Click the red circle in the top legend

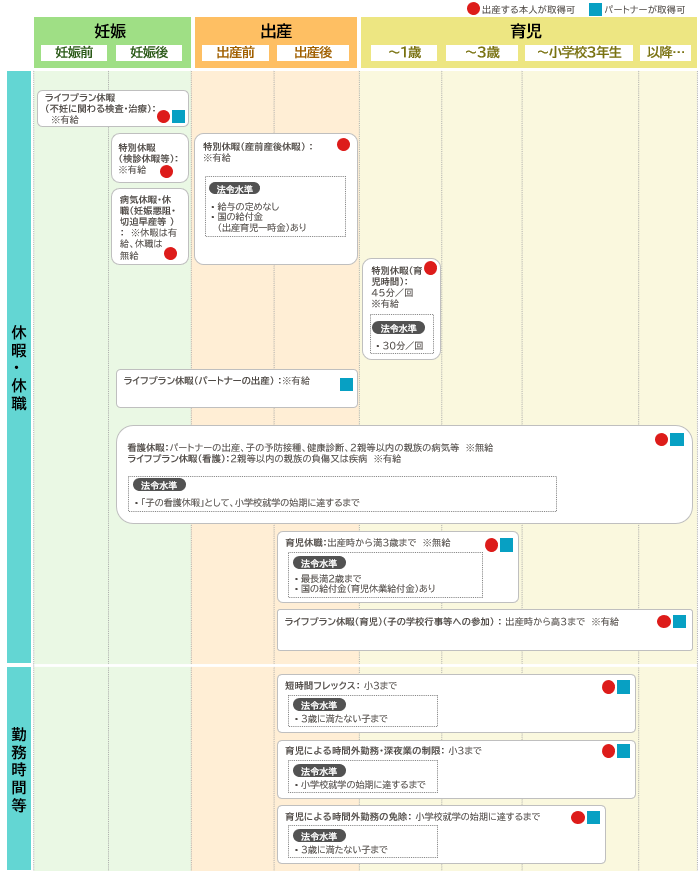pos(473,9)
